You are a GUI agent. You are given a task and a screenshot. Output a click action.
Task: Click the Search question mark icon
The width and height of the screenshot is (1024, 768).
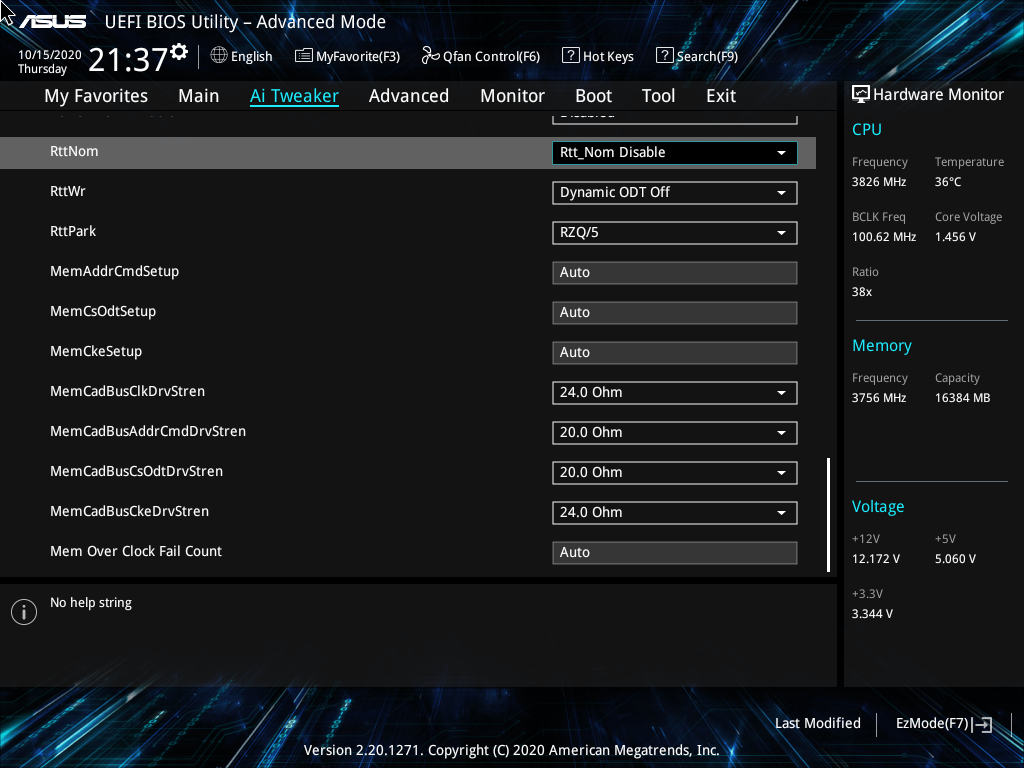coord(664,56)
